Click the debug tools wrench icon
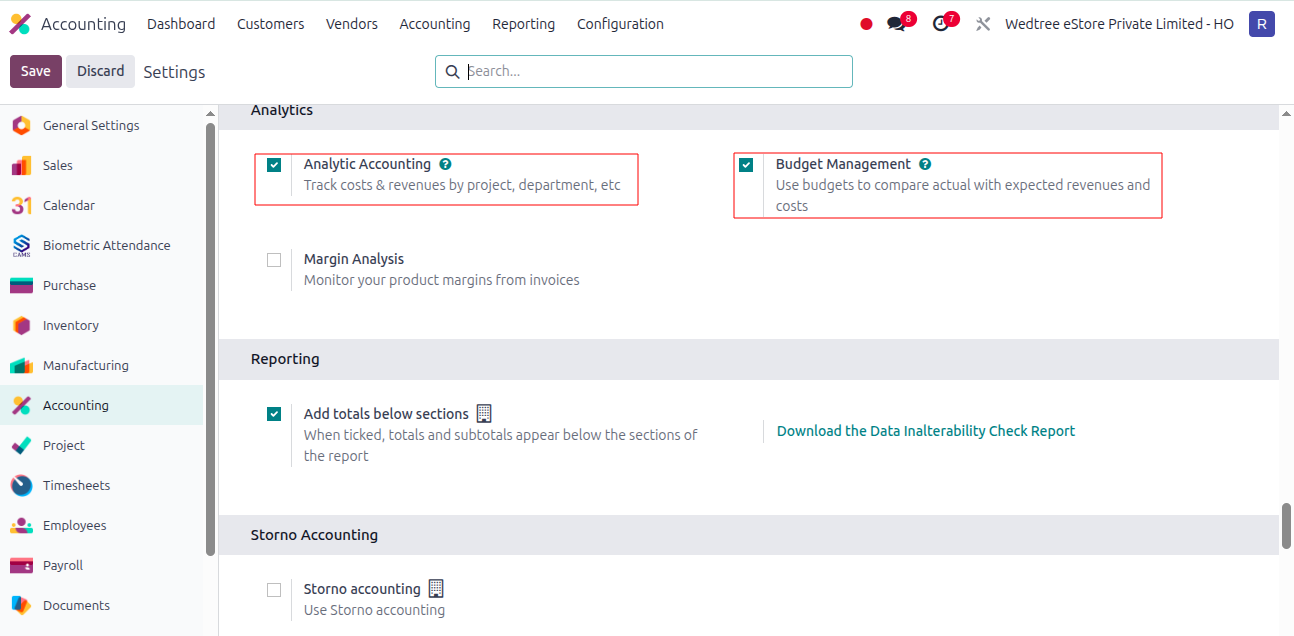This screenshot has width=1294, height=636. (983, 24)
